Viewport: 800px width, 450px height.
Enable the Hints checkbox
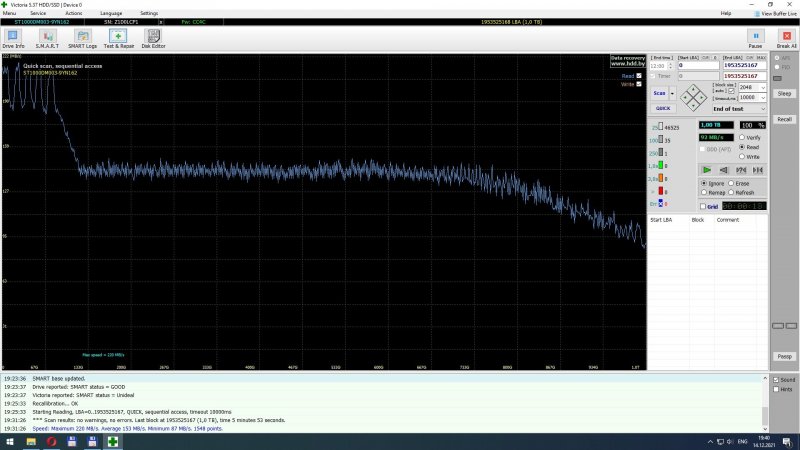click(774, 389)
